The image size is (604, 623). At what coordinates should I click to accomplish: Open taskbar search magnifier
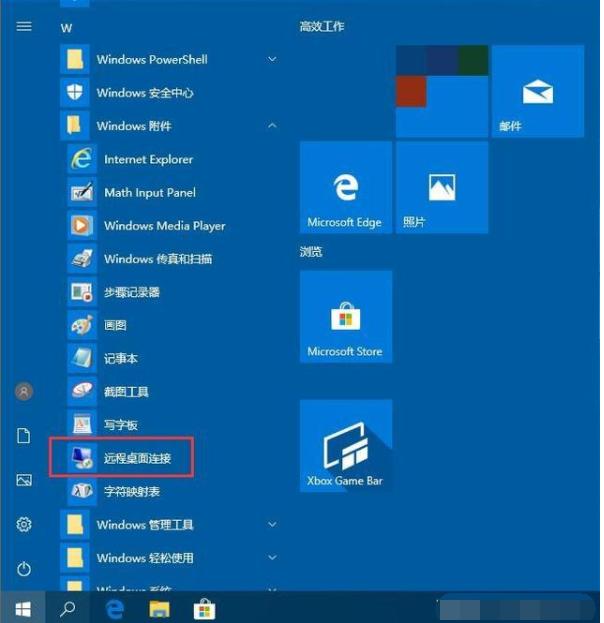68,609
